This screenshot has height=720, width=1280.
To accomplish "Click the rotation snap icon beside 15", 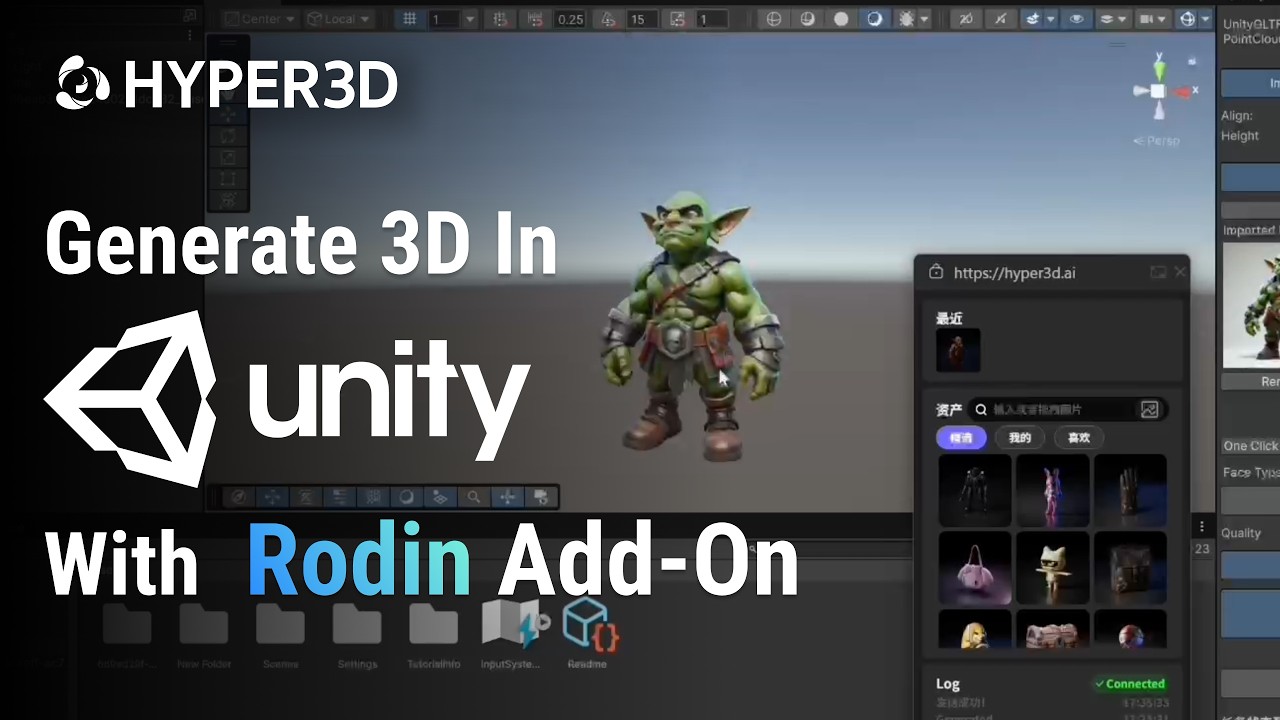I will tap(607, 18).
